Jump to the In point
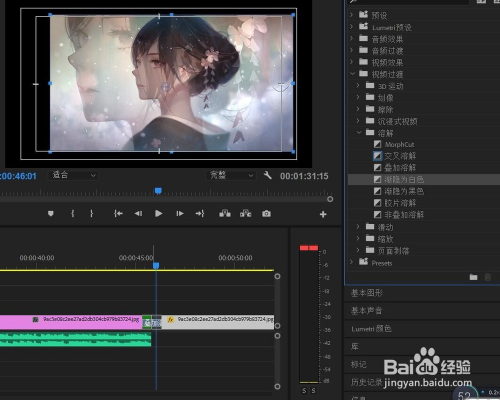The height and width of the screenshot is (400, 500). [118, 214]
